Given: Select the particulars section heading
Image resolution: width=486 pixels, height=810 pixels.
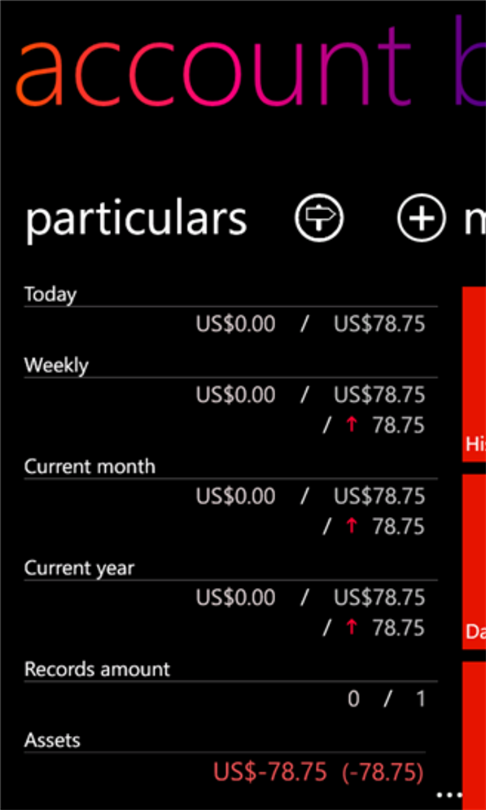Looking at the screenshot, I should (x=136, y=219).
